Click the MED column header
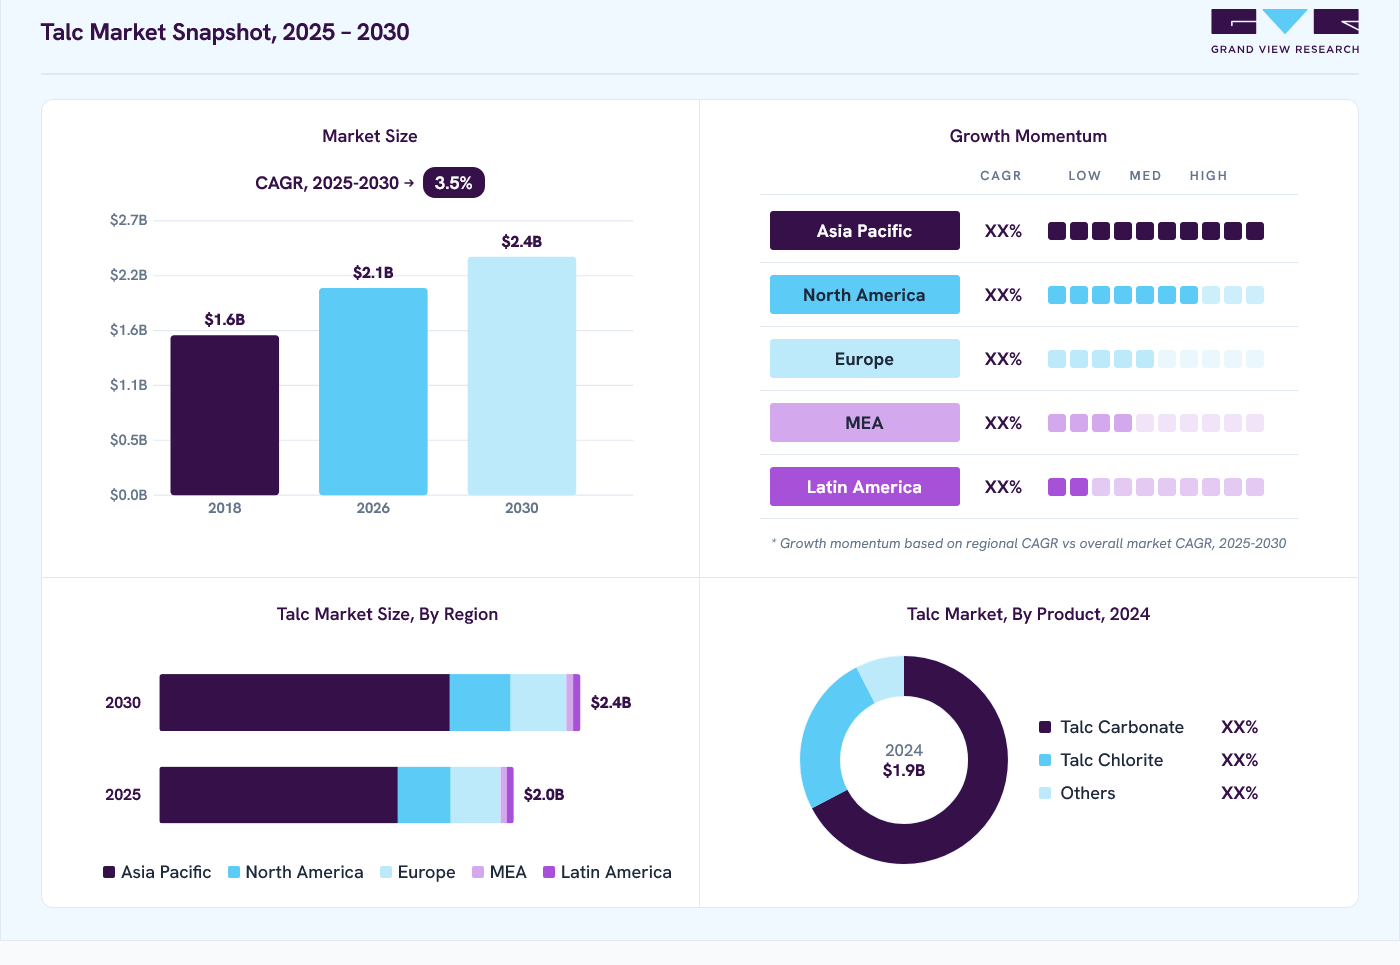1400x965 pixels. tap(1146, 176)
